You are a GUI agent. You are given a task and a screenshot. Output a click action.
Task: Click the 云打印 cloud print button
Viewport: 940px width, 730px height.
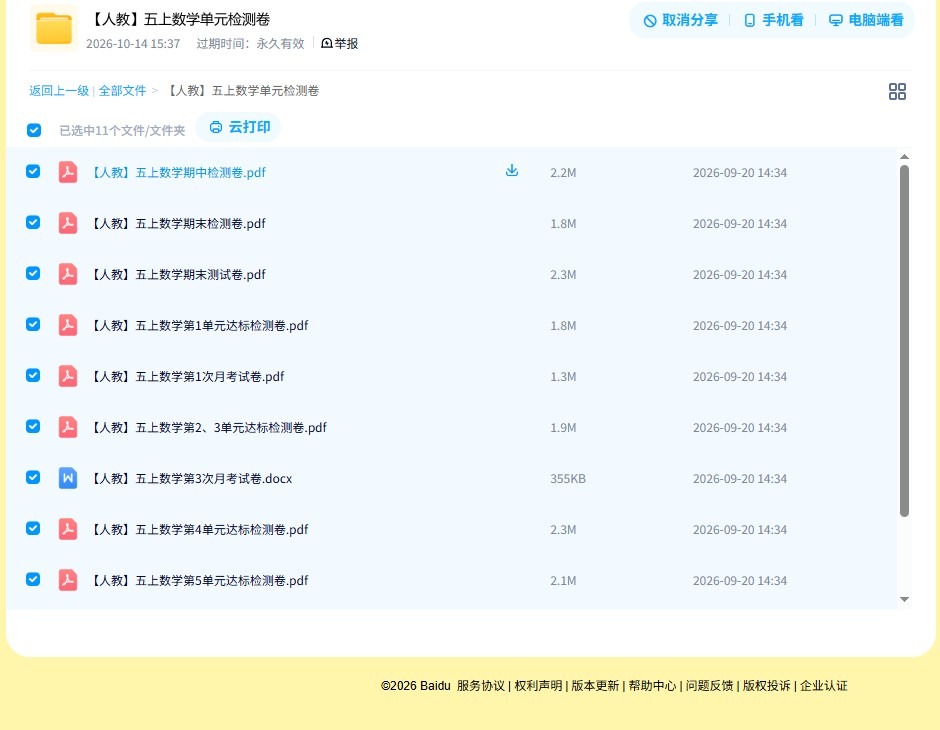(x=239, y=127)
